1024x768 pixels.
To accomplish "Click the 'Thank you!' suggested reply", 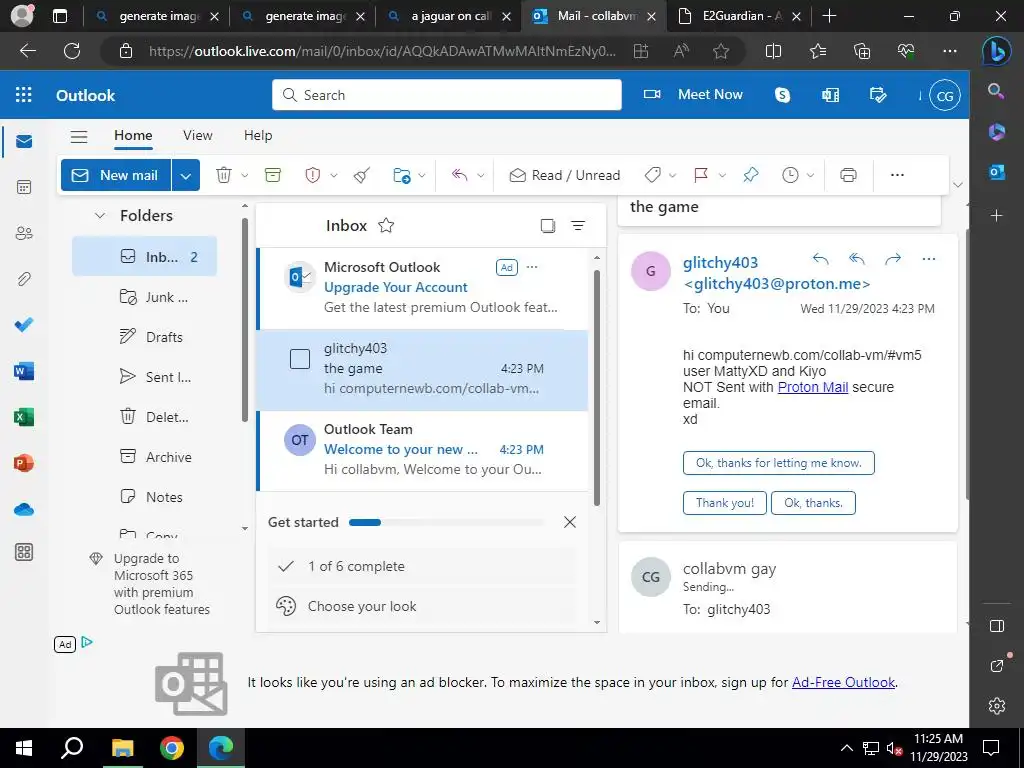I will 725,503.
